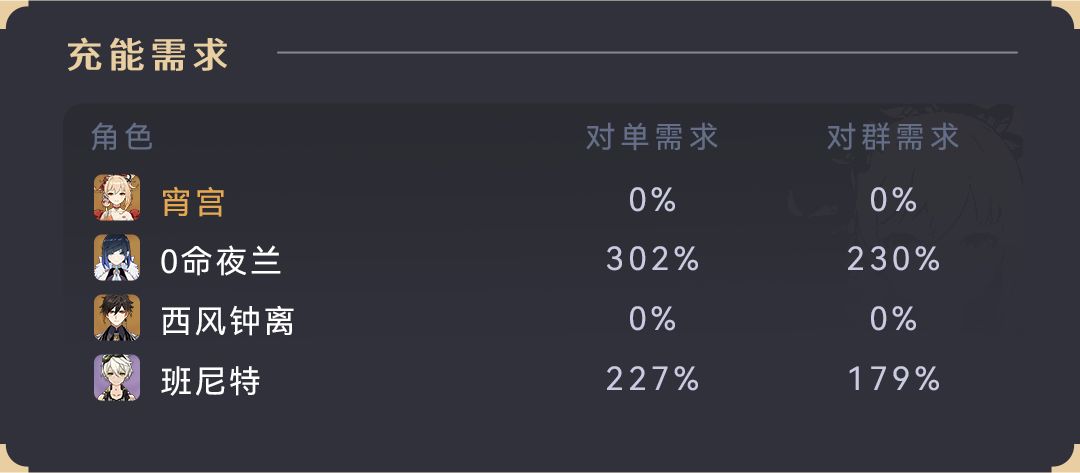Click Zhongli's character avatar icon
The width and height of the screenshot is (1080, 473).
[x=117, y=319]
